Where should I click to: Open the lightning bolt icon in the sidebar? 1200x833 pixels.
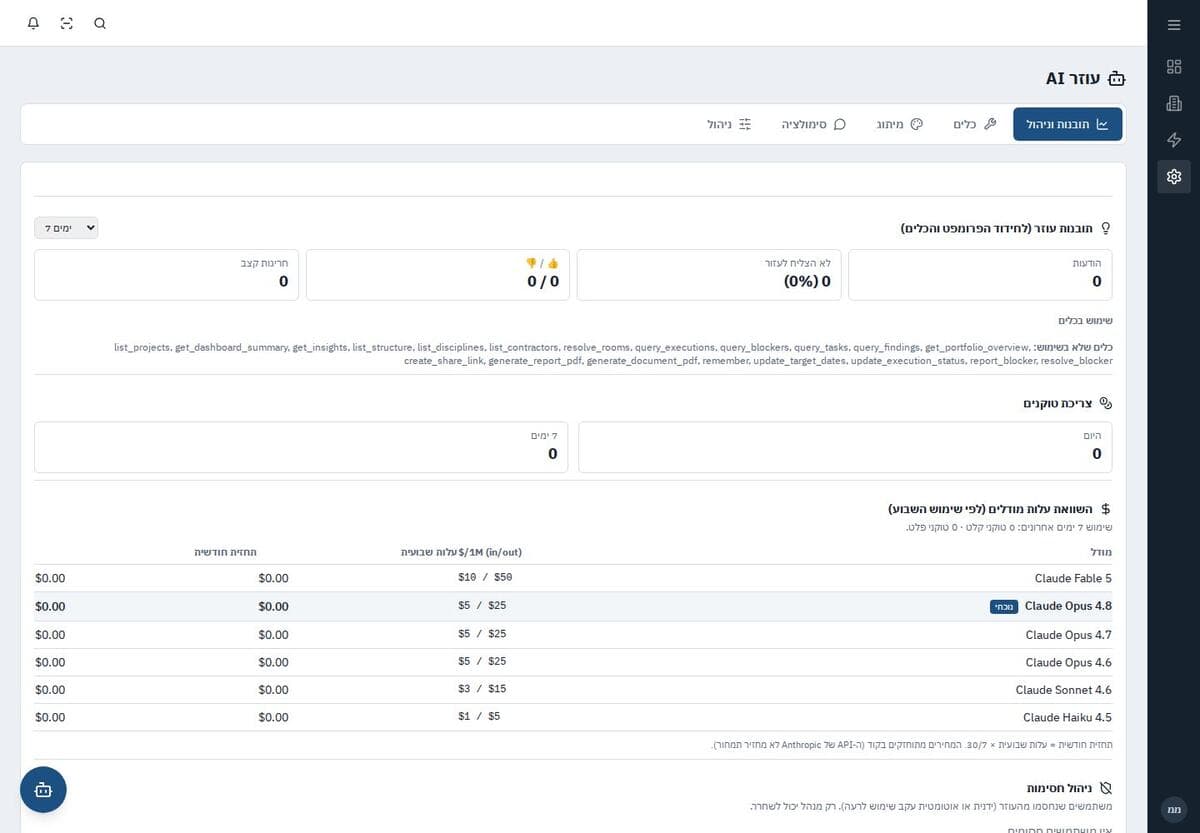pyautogui.click(x=1174, y=140)
